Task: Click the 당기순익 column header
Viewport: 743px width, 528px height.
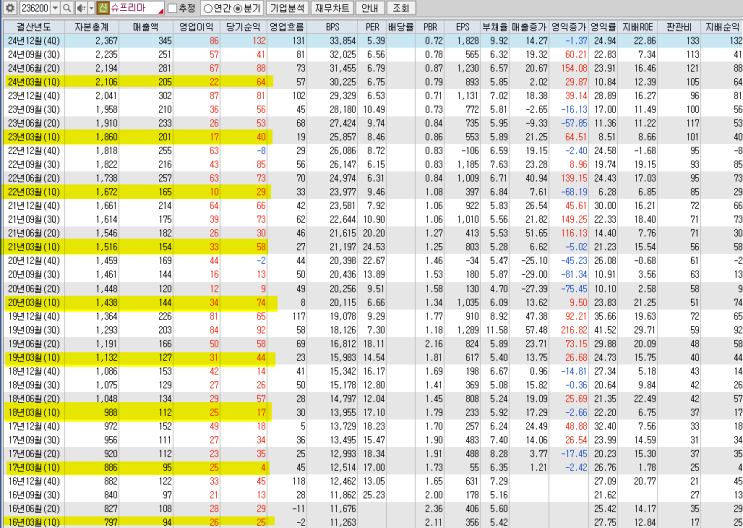Action: tap(244, 27)
